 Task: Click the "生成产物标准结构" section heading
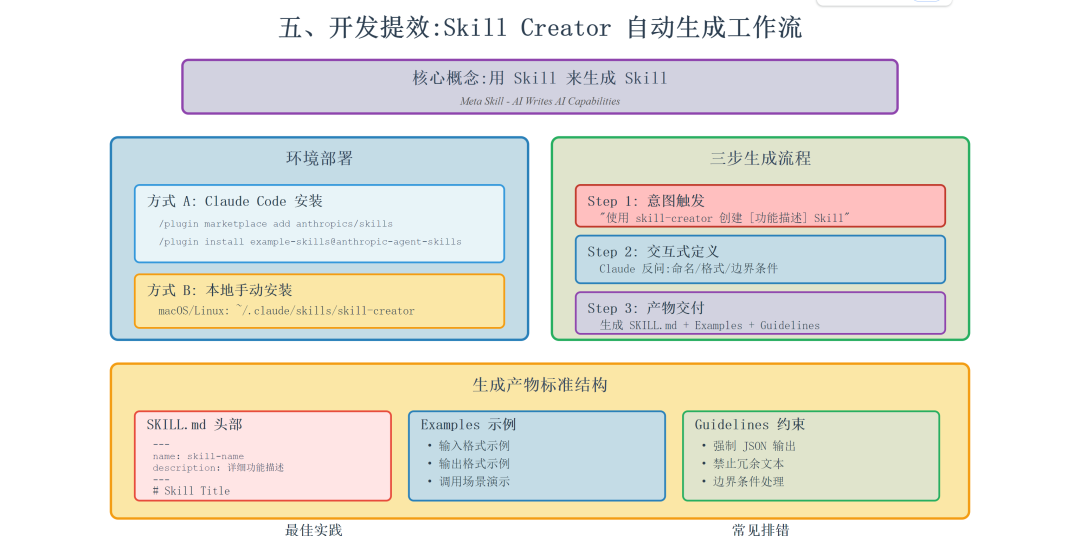(540, 385)
